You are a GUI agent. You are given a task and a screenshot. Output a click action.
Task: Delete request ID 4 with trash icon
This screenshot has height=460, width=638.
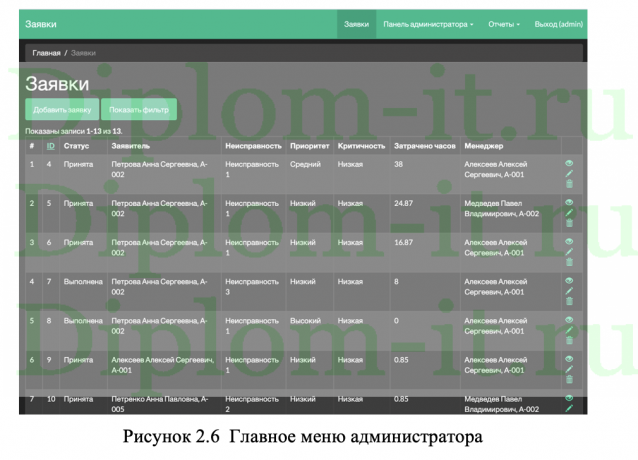point(569,184)
